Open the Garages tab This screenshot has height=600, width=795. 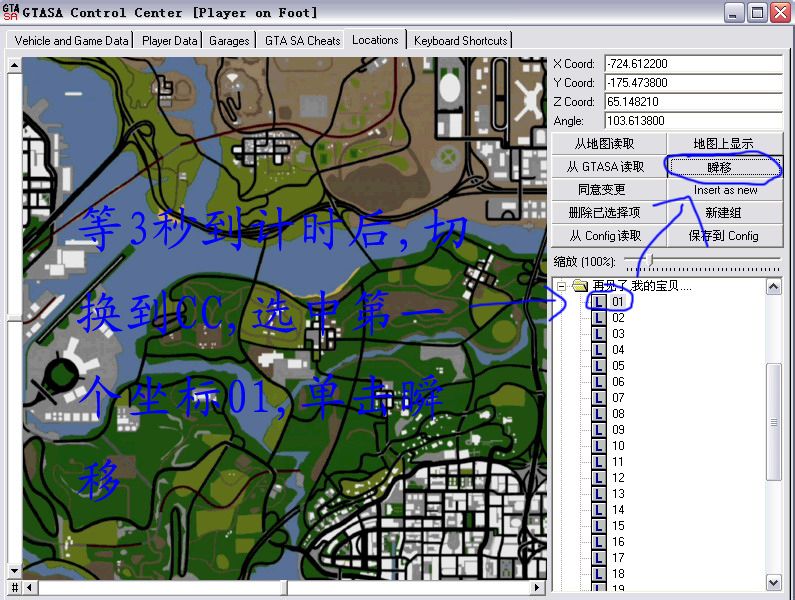(229, 41)
